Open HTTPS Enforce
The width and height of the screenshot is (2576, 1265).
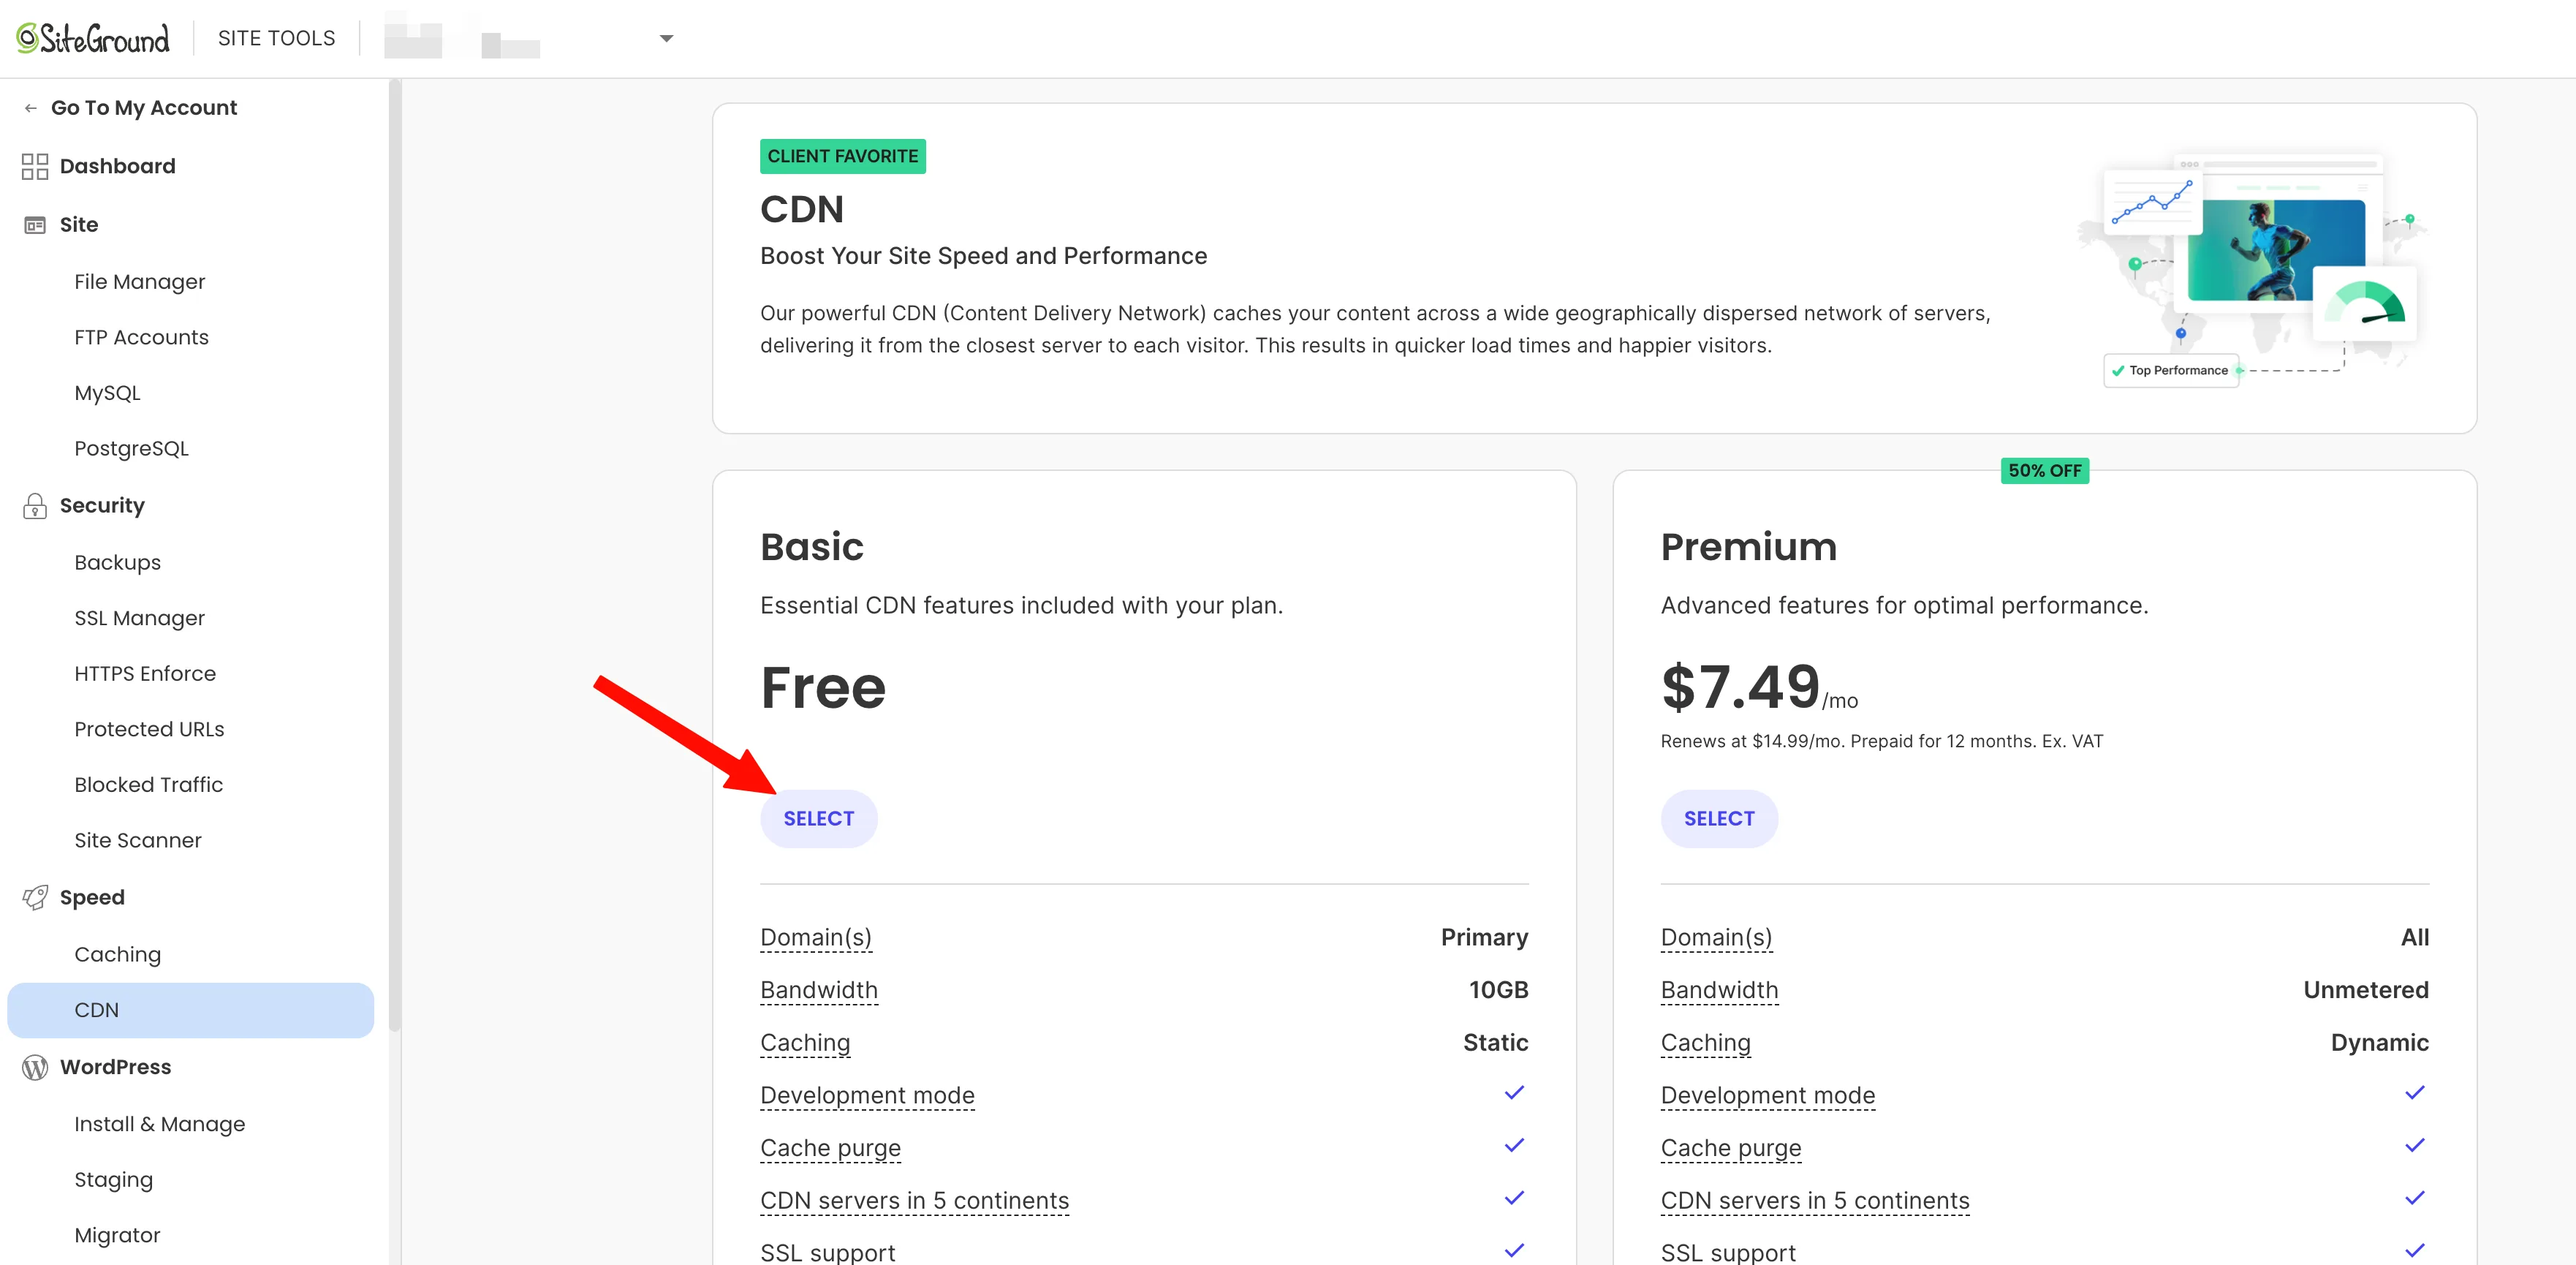145,674
